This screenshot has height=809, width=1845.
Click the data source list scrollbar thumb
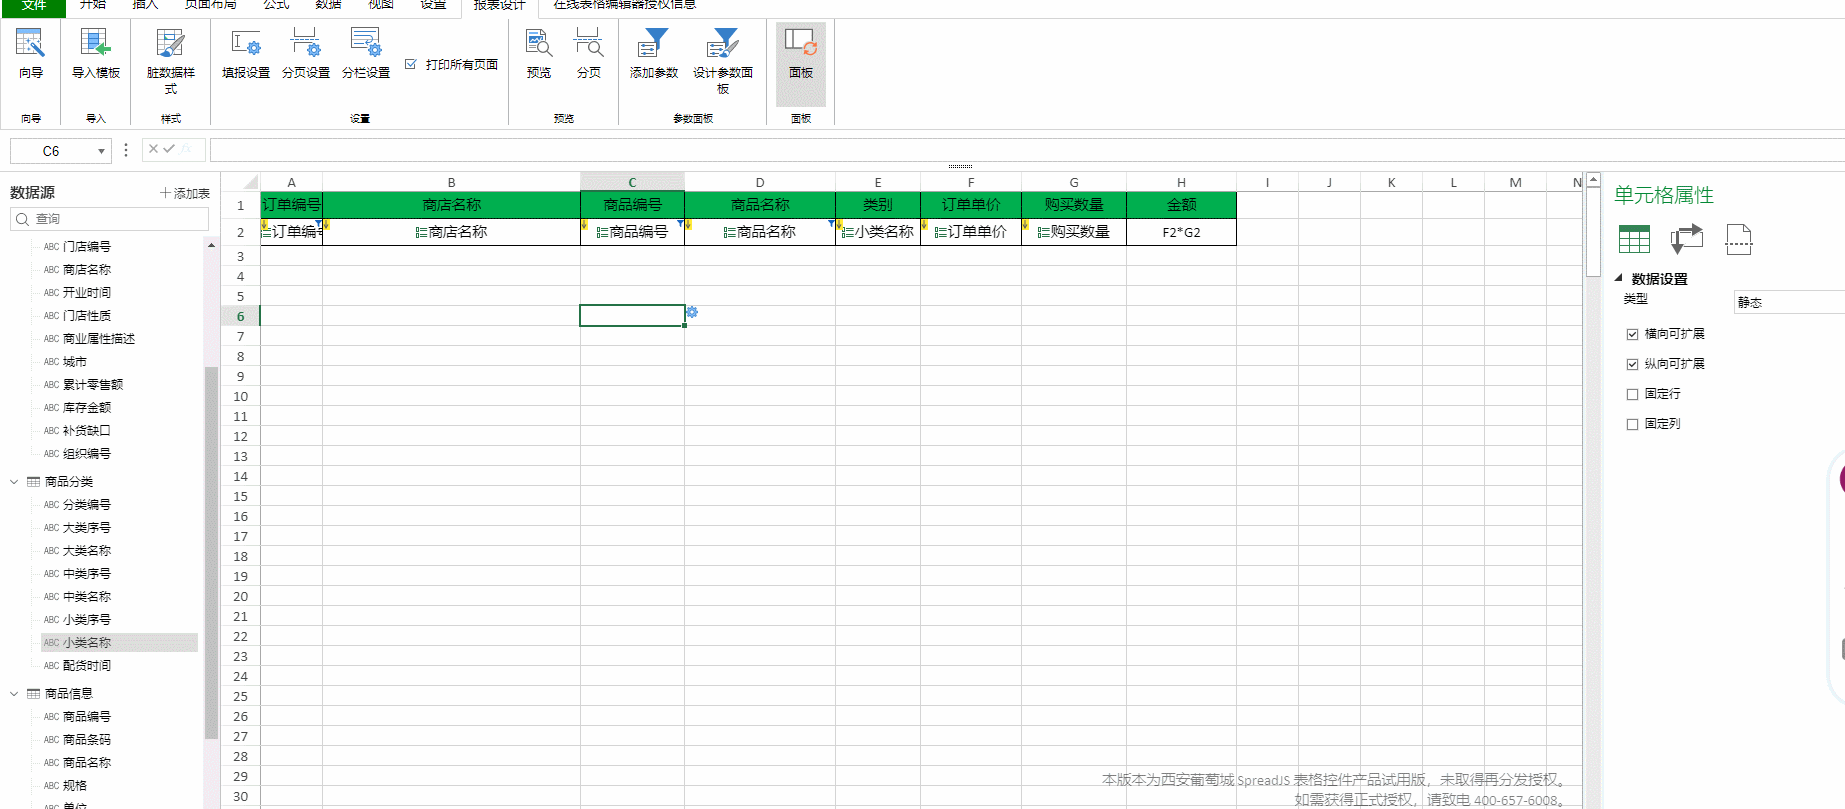pos(211,553)
